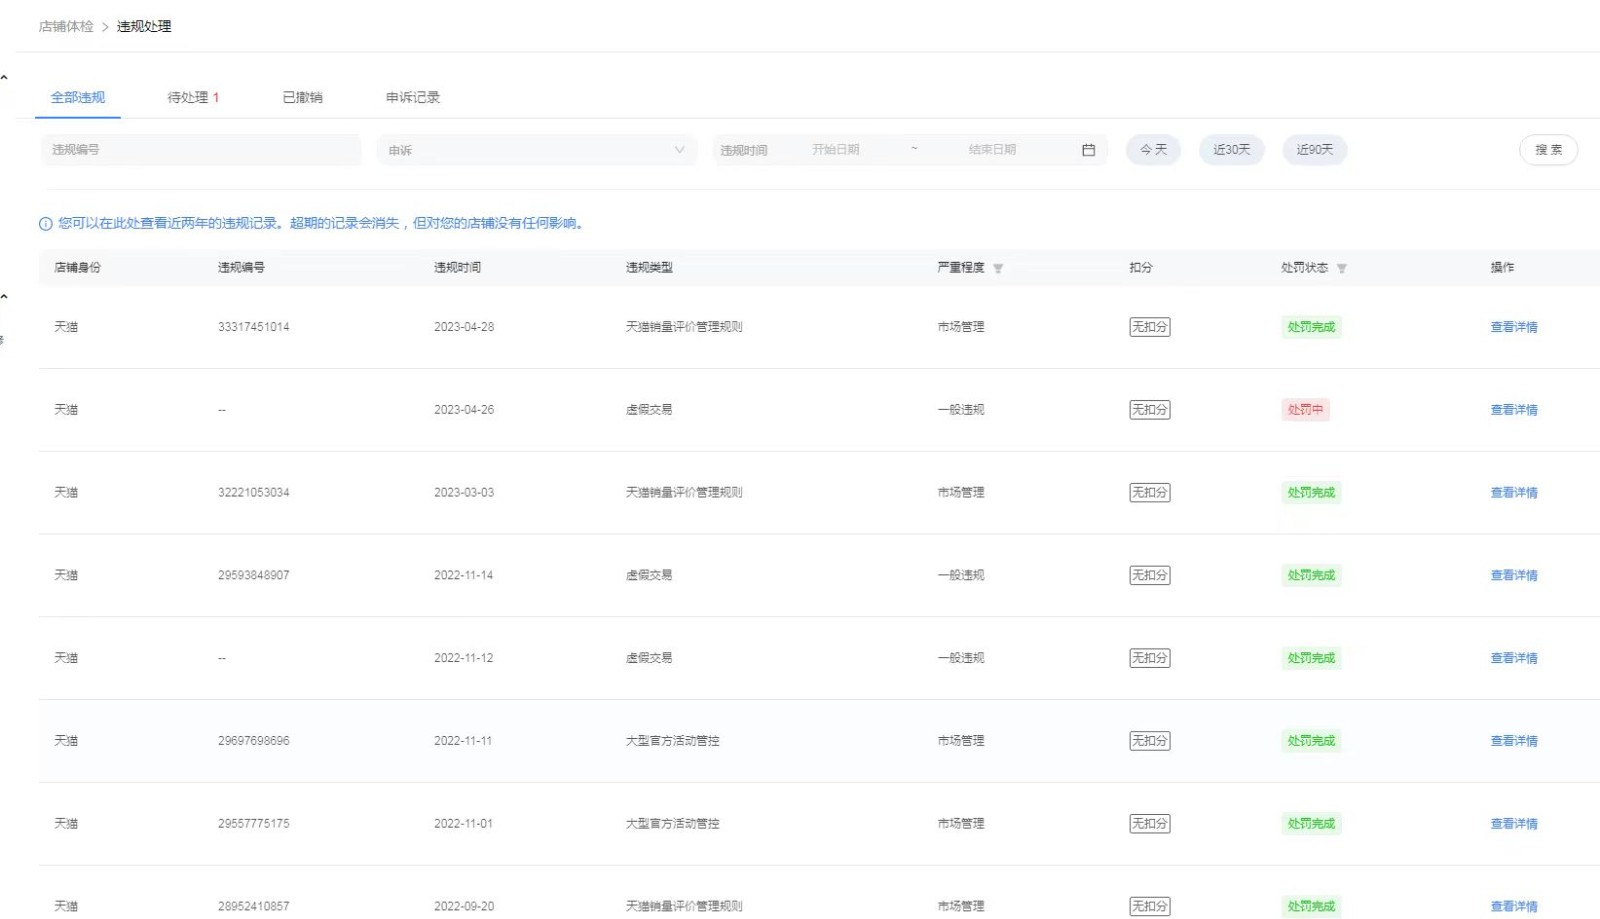Click 大型官方活动管控 in 2022-11-11 row
1600x919 pixels.
click(x=673, y=741)
